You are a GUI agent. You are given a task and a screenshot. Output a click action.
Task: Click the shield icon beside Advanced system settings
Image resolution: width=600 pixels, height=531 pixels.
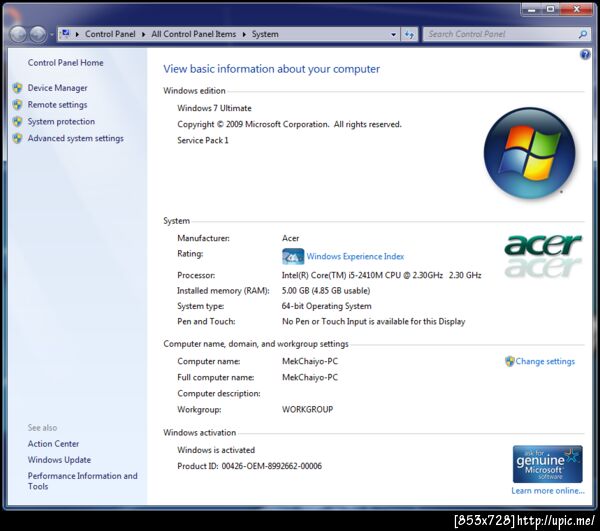tap(18, 138)
